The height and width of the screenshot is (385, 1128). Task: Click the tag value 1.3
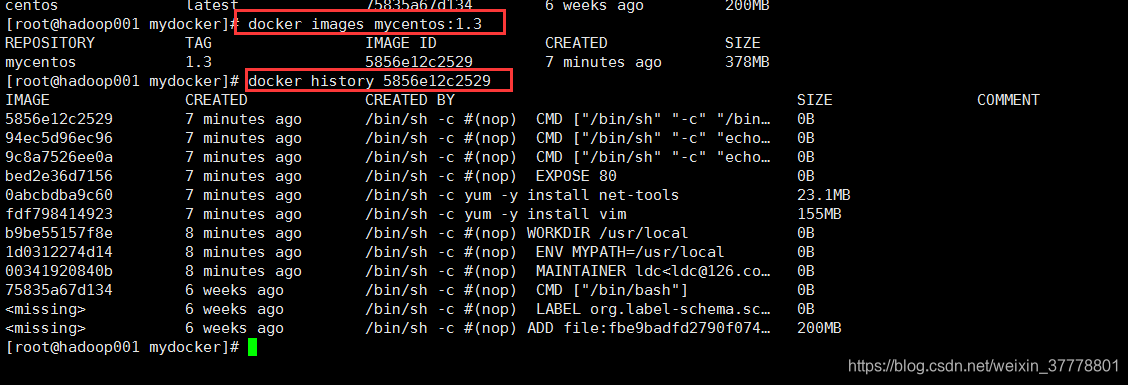pyautogui.click(x=199, y=63)
